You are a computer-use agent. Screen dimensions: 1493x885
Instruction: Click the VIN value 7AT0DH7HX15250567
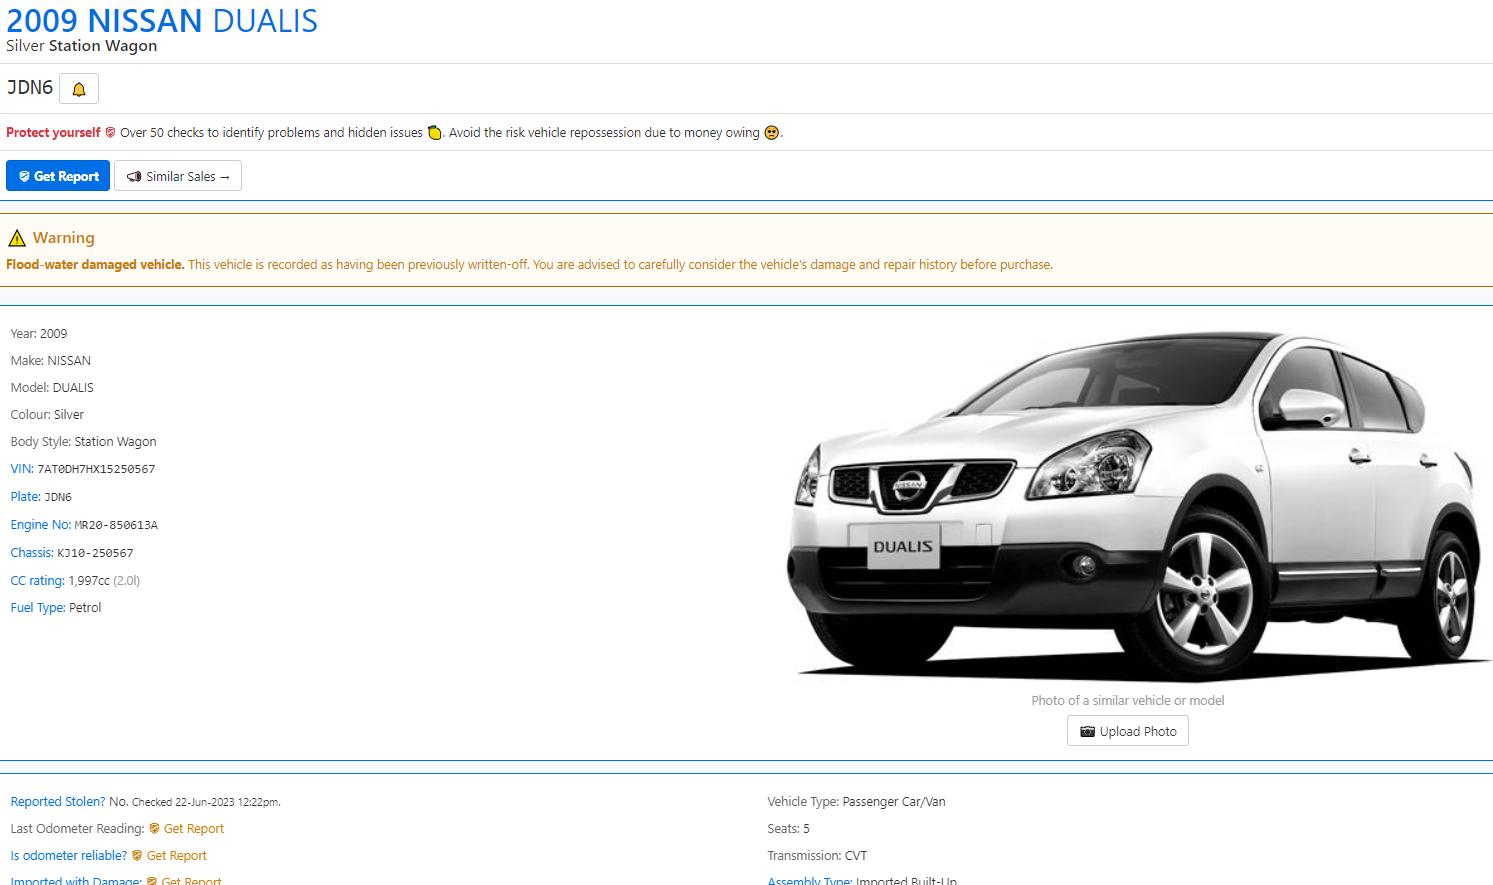tap(96, 469)
